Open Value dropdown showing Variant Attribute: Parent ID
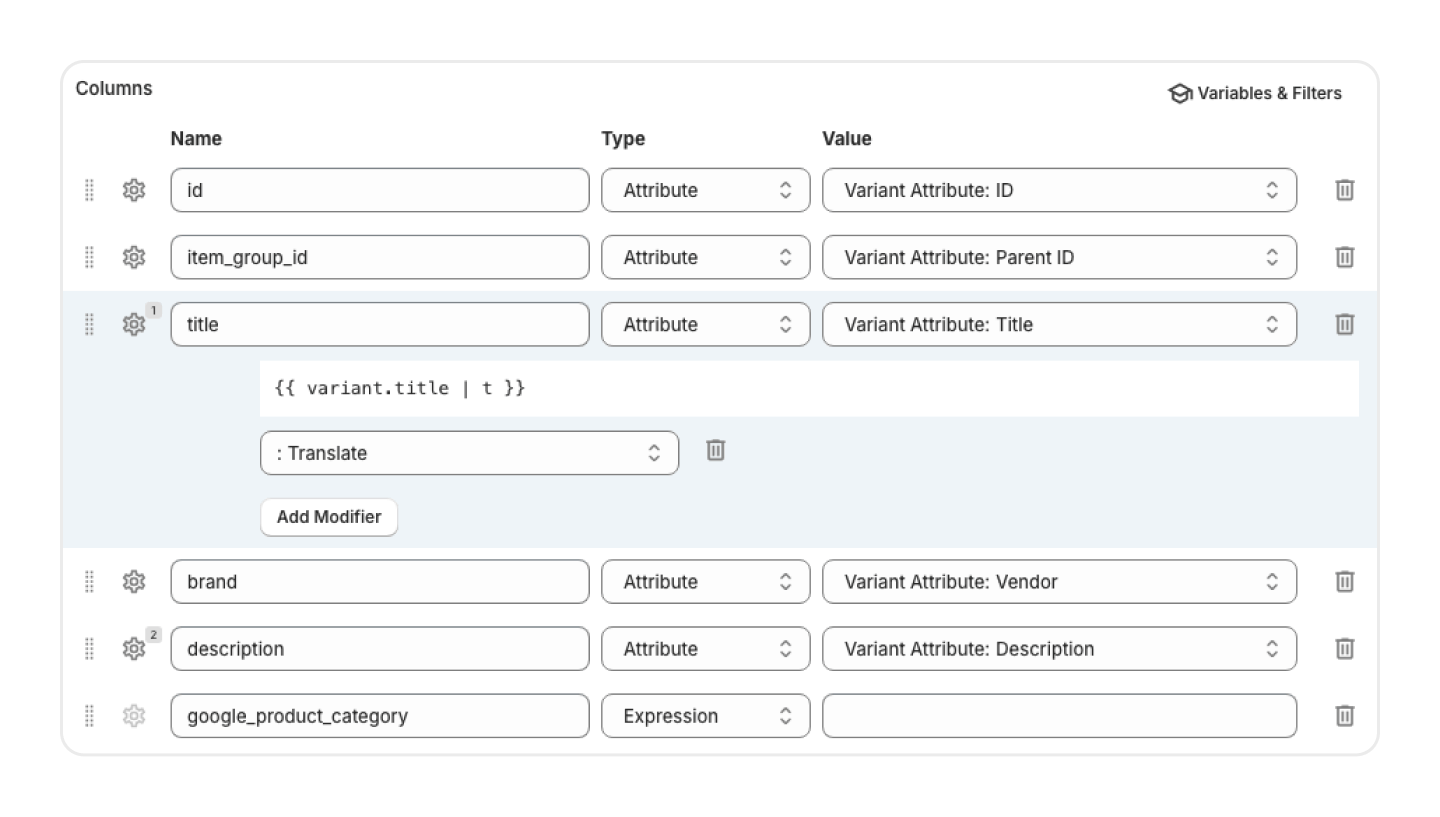 (1058, 257)
